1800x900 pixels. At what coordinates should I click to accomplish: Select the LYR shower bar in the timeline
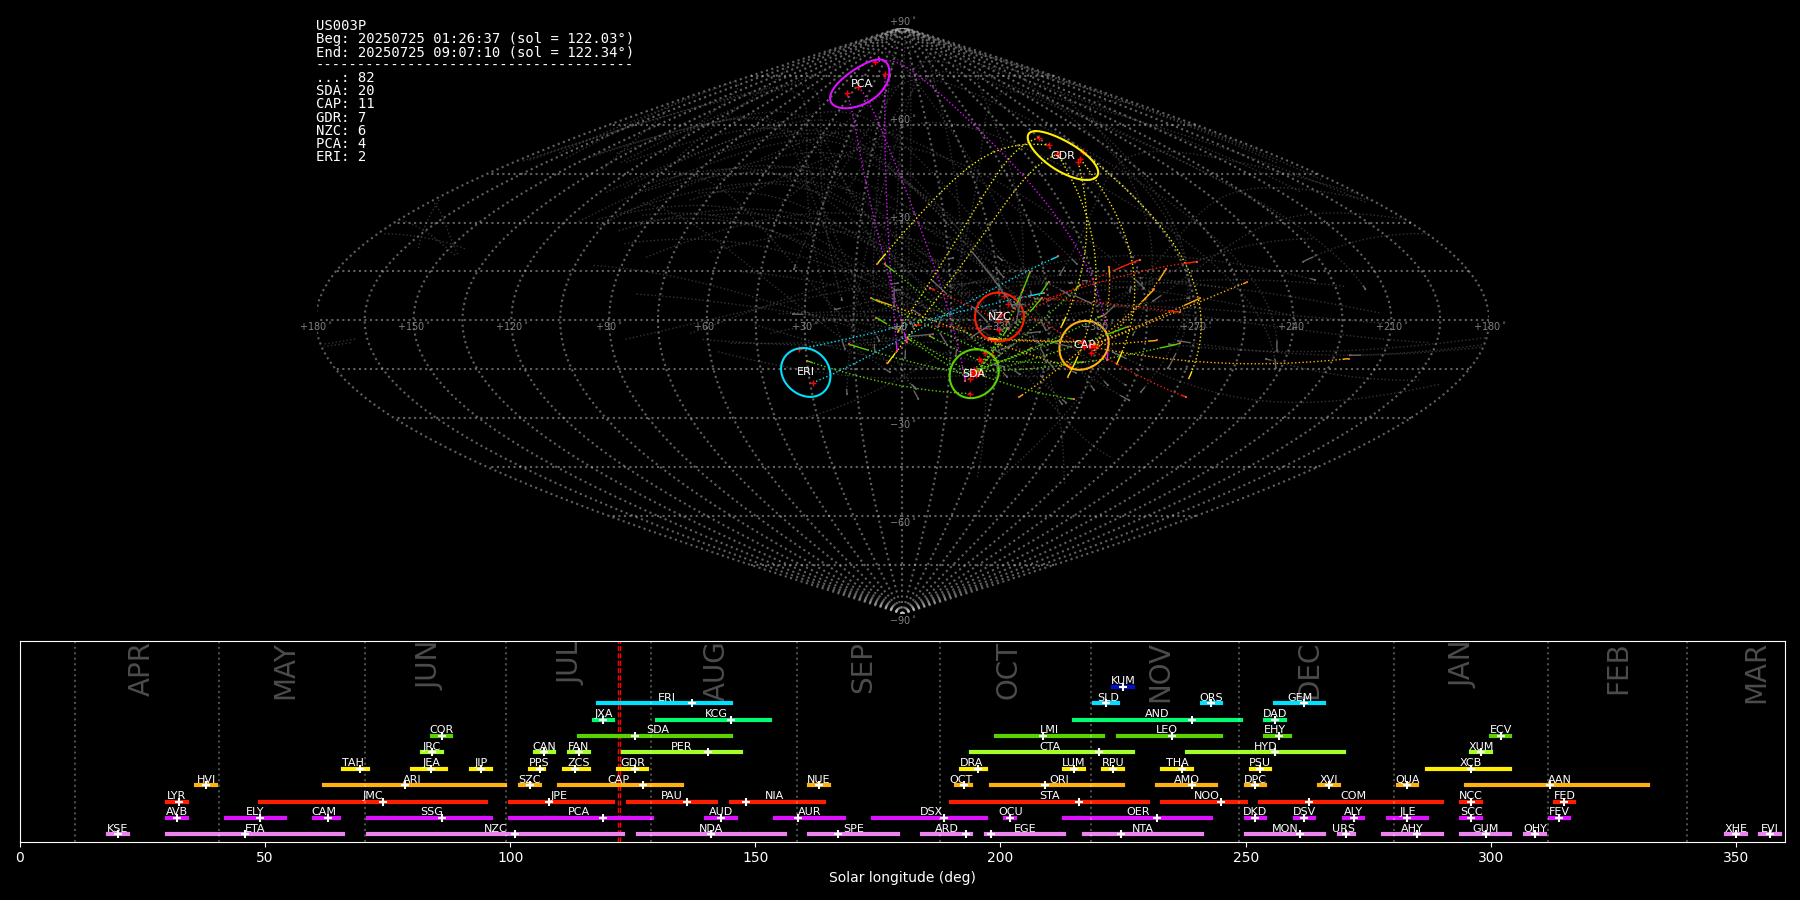pos(177,801)
